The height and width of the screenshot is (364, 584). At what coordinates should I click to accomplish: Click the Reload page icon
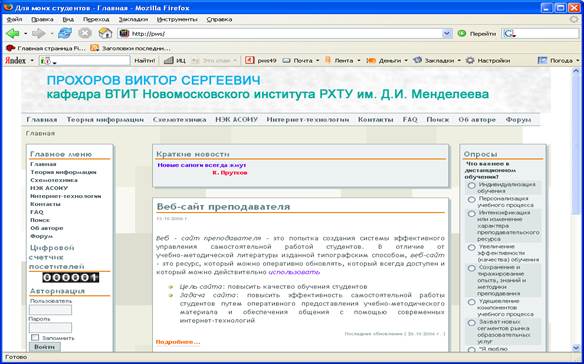(65, 34)
